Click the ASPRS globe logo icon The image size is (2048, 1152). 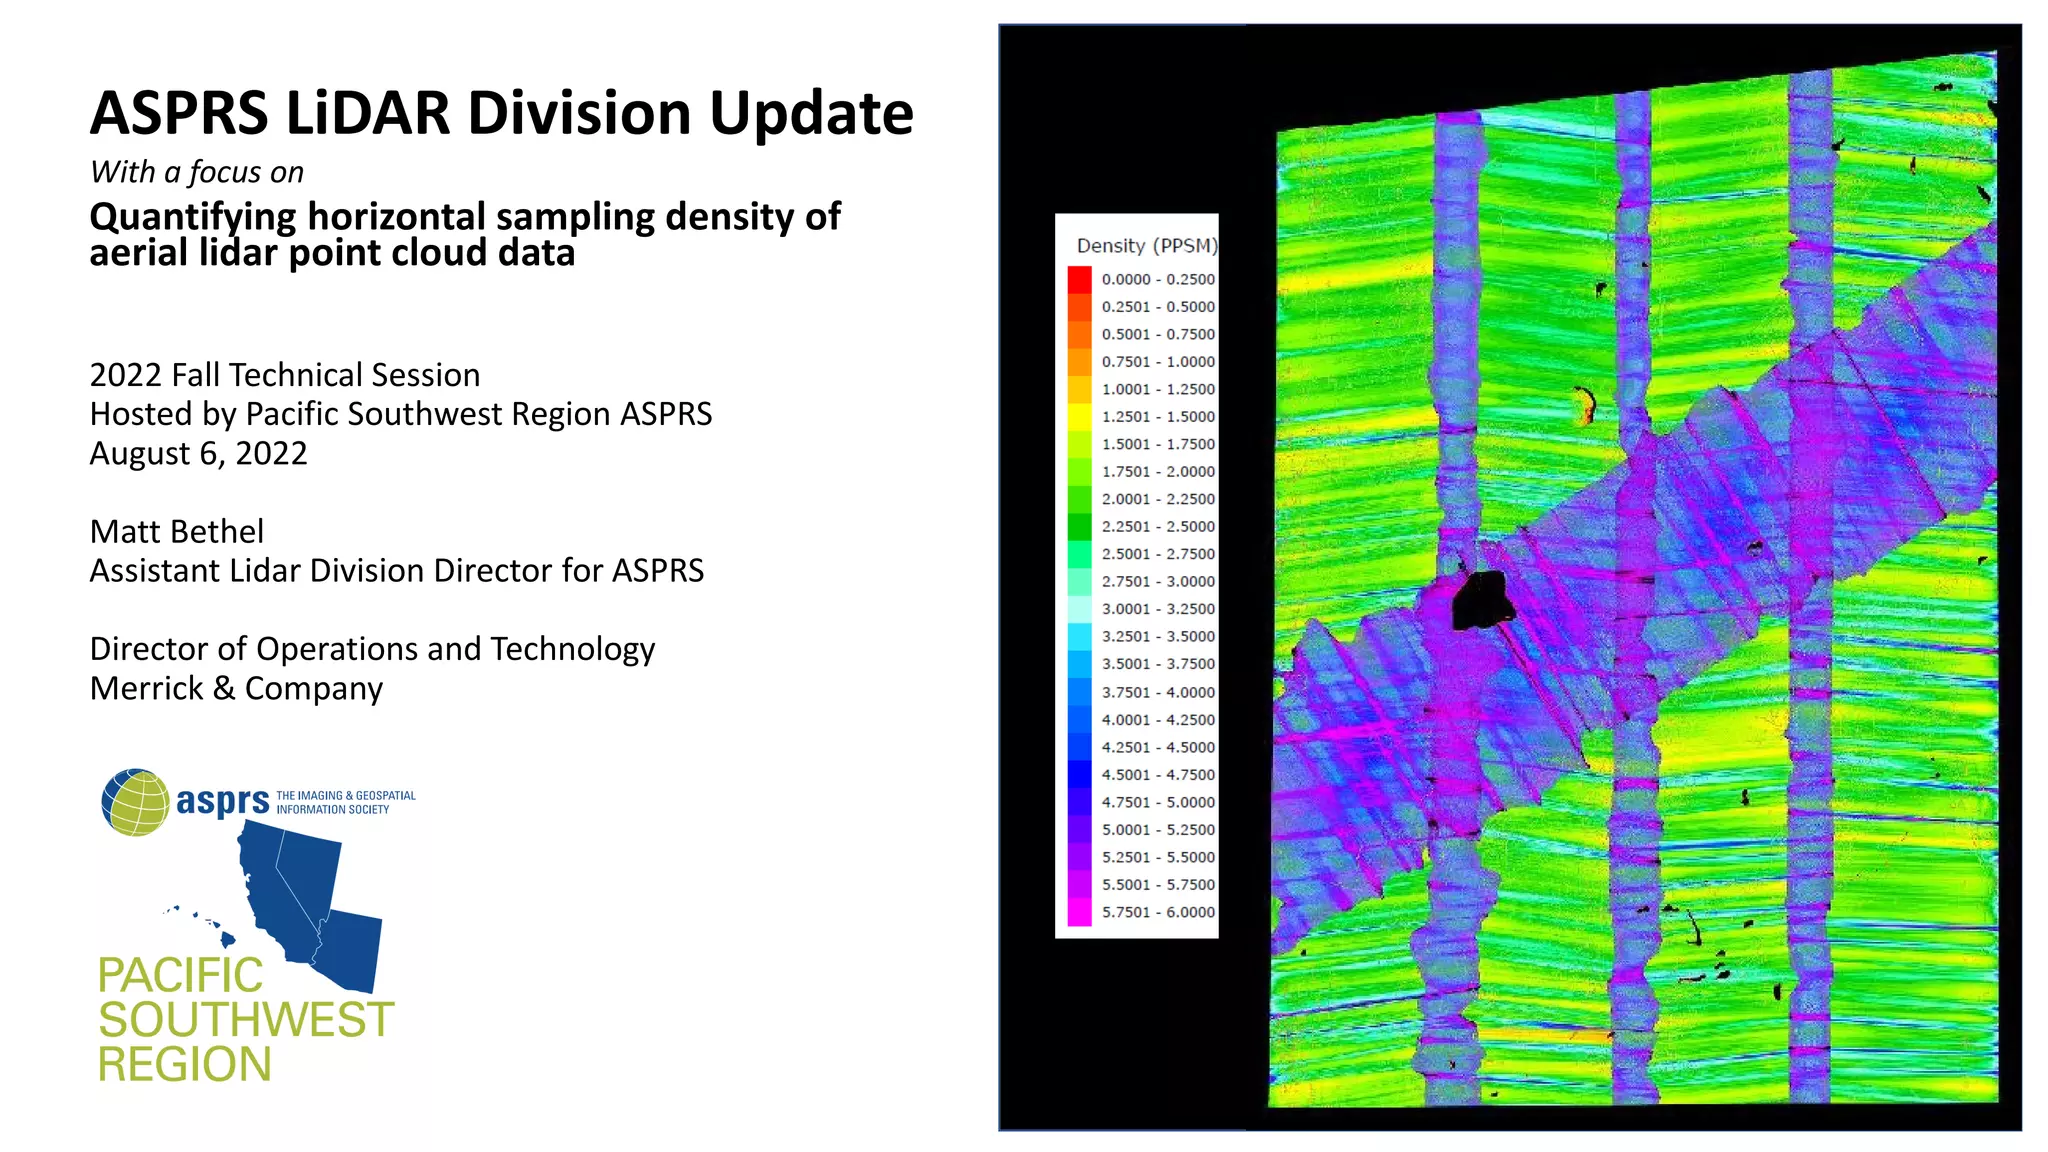[x=135, y=802]
